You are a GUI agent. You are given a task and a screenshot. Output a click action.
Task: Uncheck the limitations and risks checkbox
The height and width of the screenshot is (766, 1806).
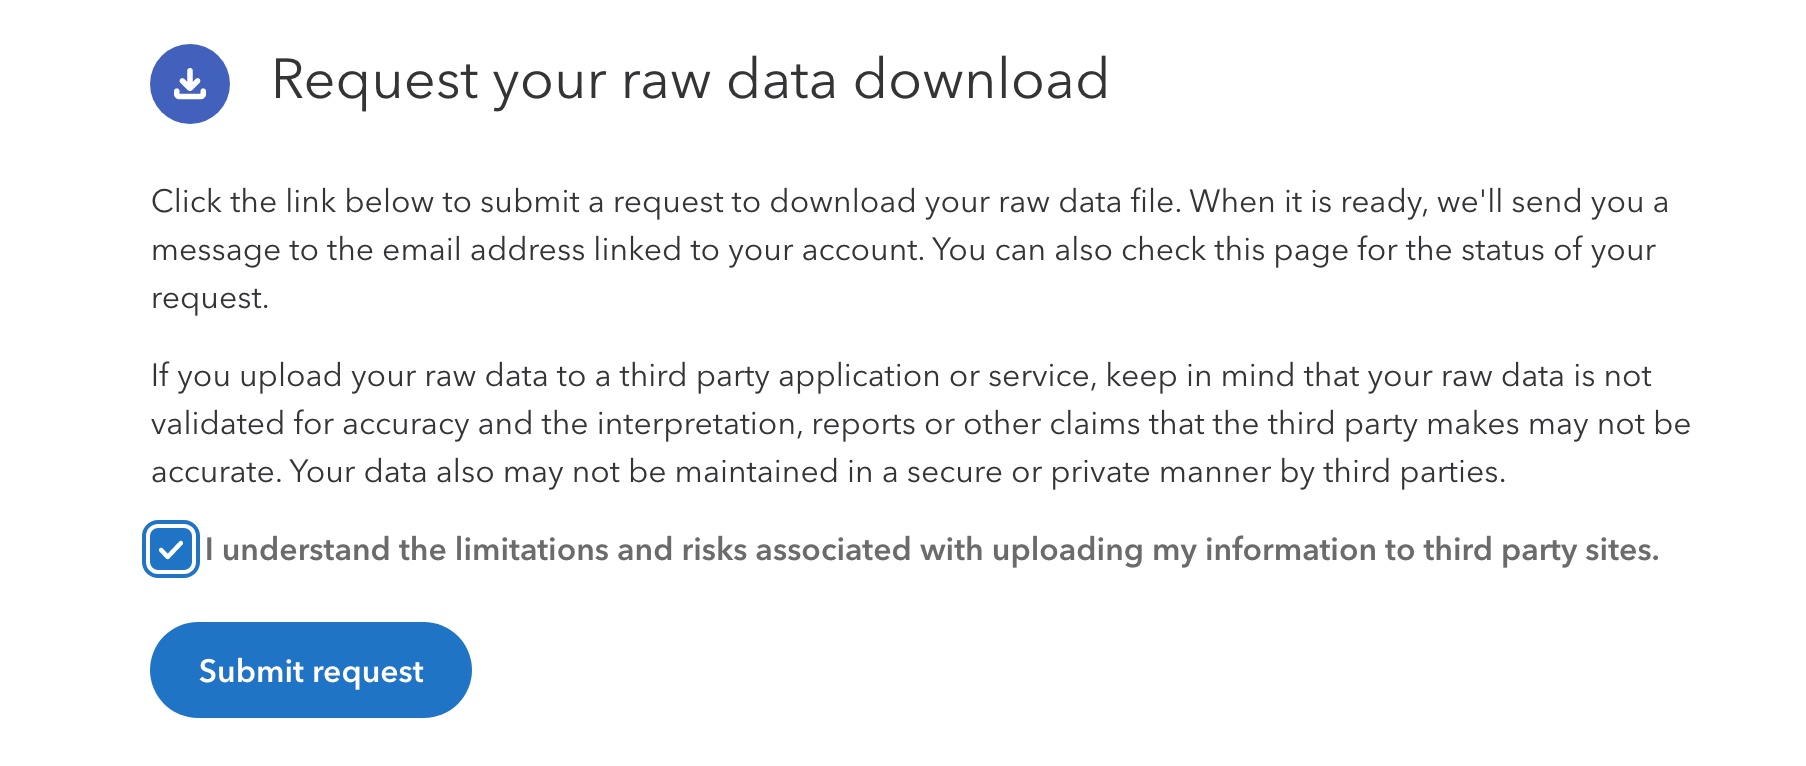(170, 549)
